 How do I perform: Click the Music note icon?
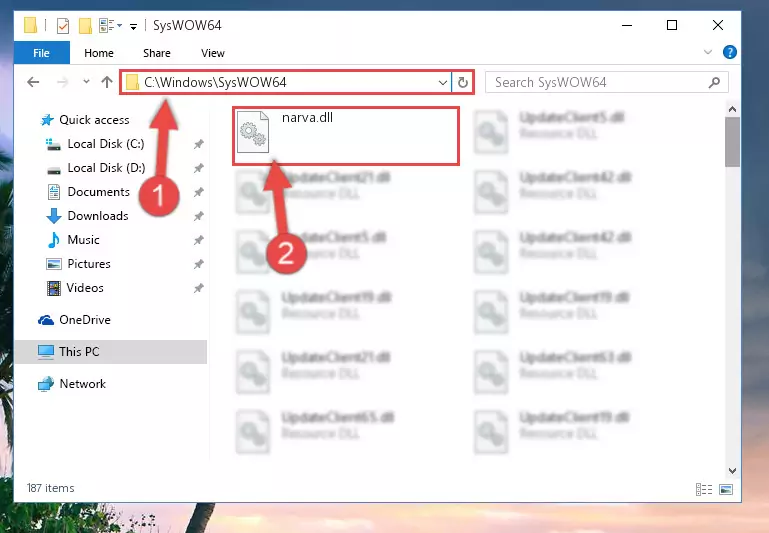53,240
